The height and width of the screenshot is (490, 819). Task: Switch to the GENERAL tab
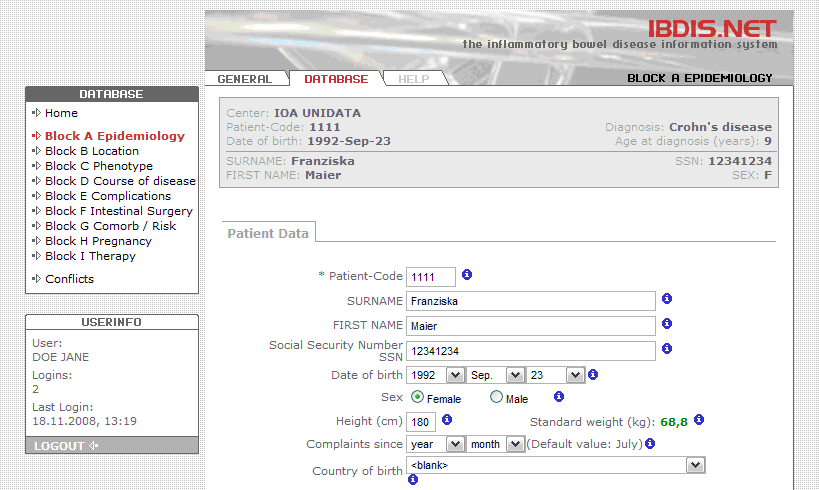(244, 79)
